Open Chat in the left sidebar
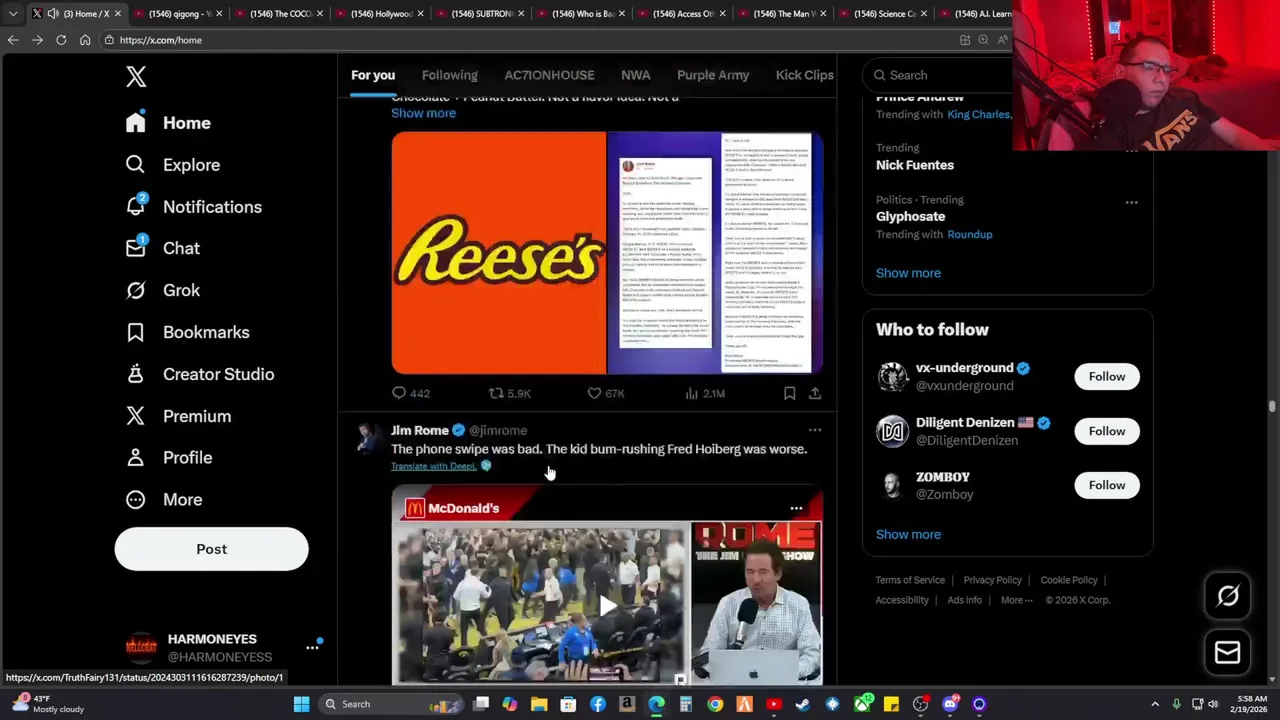The height and width of the screenshot is (720, 1280). [x=162, y=248]
